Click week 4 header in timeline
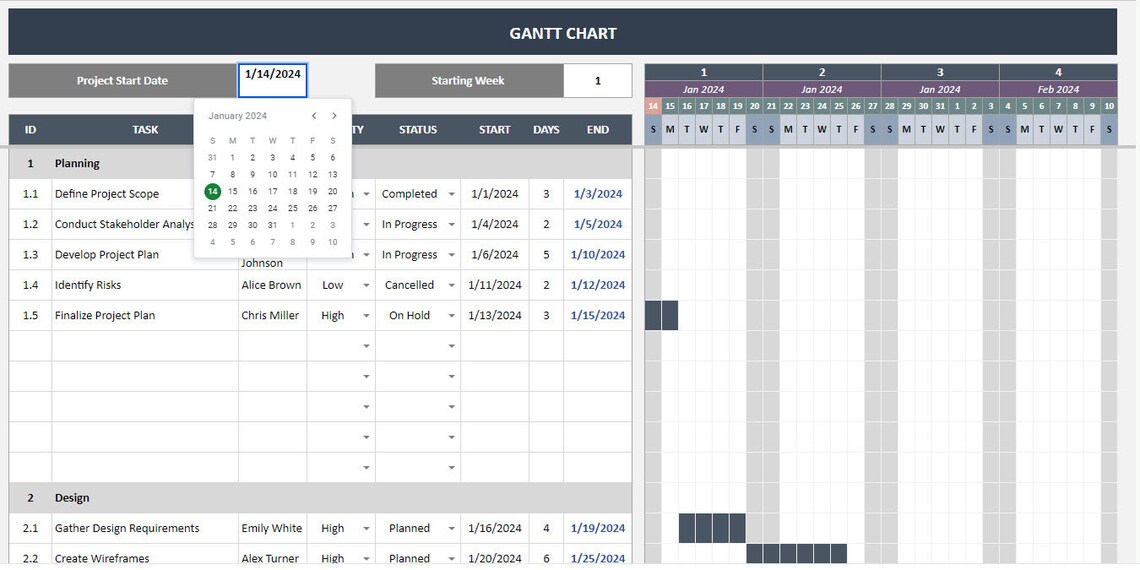This screenshot has height=570, width=1140. (x=1058, y=72)
